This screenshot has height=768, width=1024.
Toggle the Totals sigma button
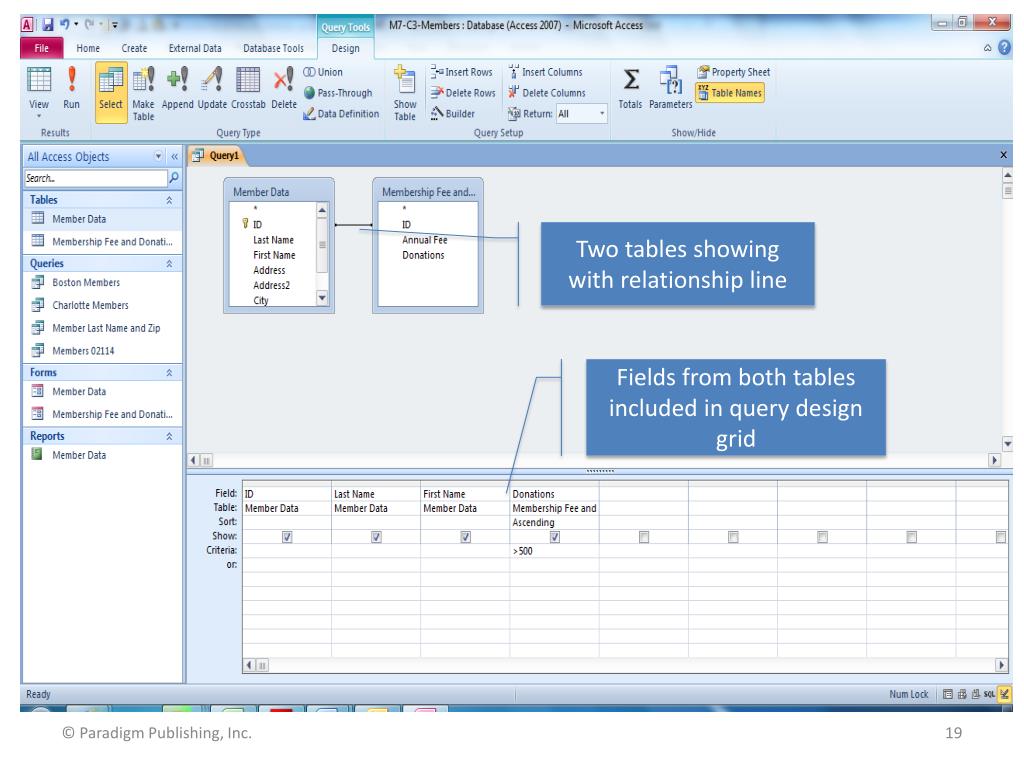(x=630, y=88)
